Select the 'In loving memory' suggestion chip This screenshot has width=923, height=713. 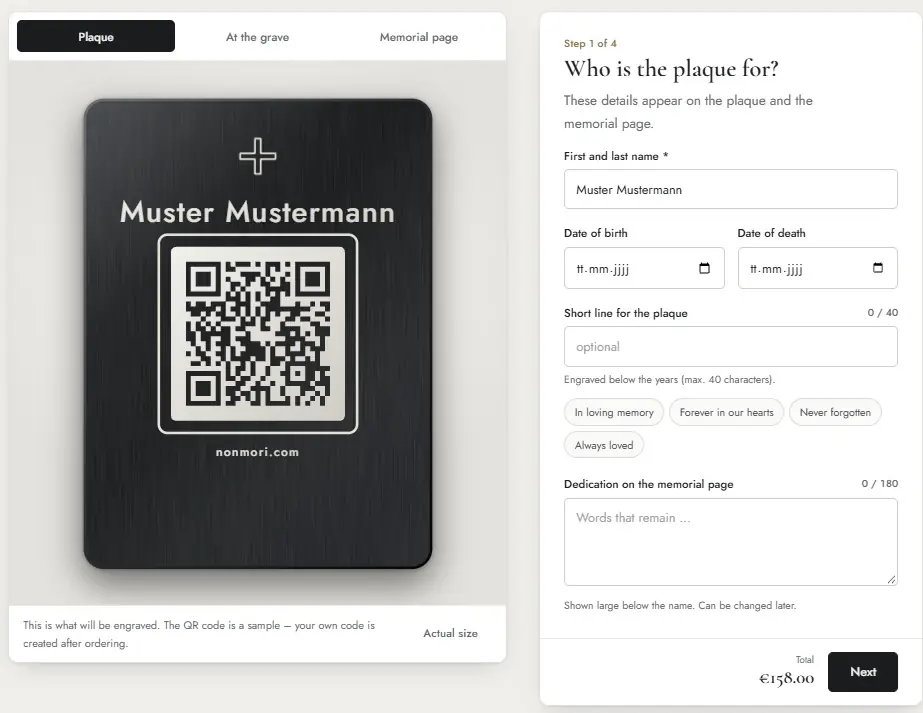click(x=614, y=412)
